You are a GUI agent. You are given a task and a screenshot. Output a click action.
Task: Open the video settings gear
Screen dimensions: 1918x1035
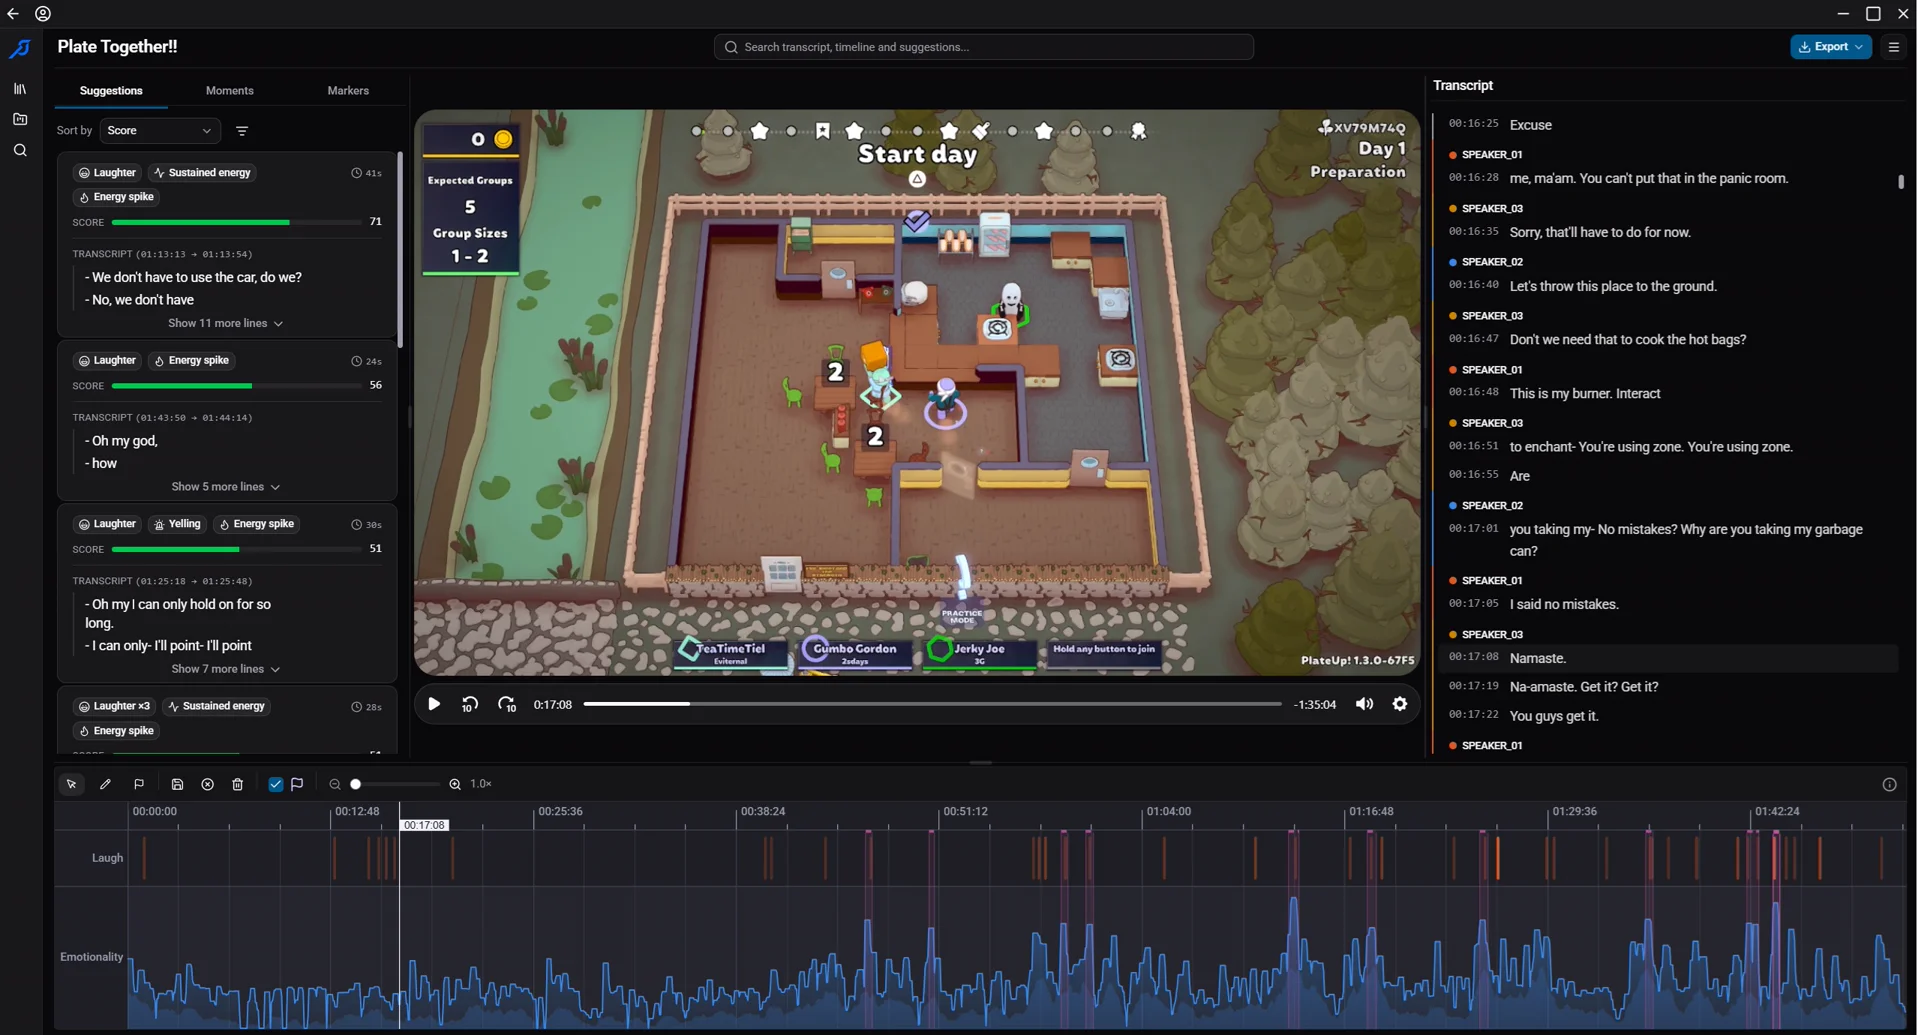click(1400, 705)
